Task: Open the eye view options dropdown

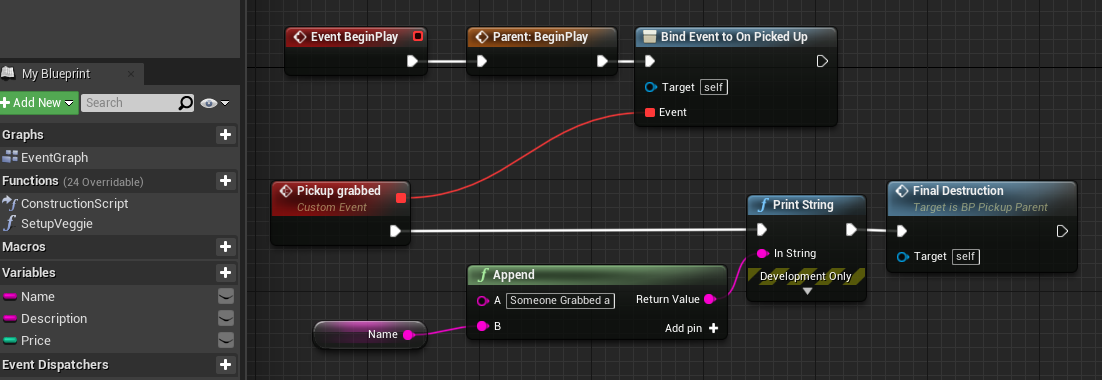Action: point(214,103)
